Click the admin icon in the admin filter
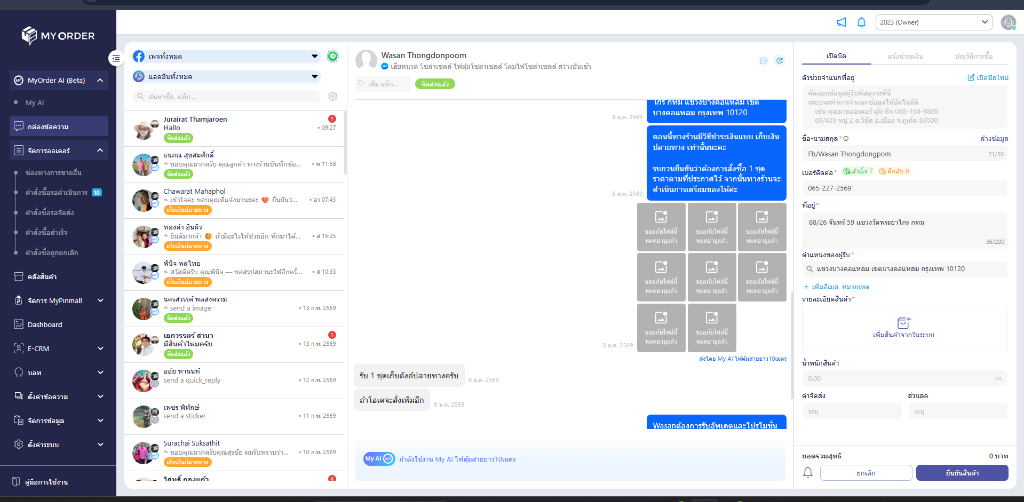 click(x=138, y=76)
